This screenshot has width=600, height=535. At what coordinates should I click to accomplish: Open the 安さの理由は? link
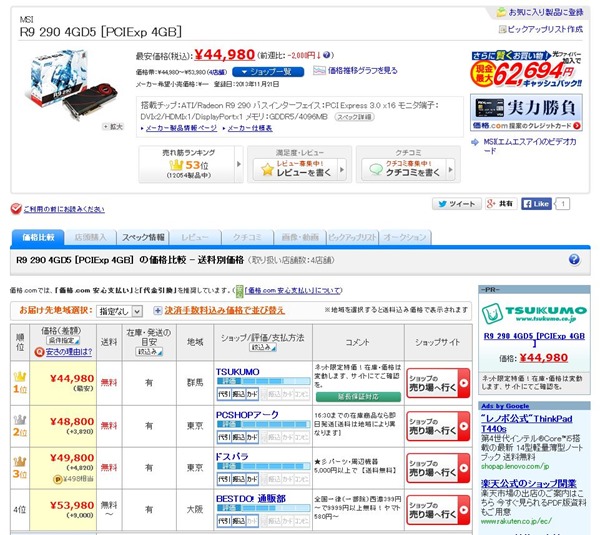point(69,352)
